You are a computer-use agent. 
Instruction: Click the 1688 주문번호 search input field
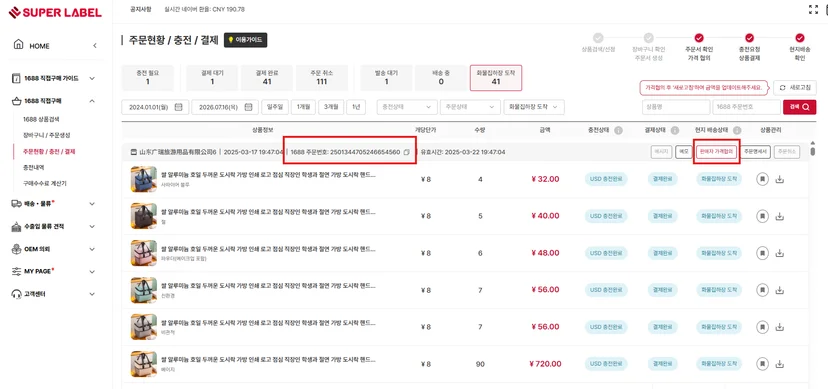[746, 107]
